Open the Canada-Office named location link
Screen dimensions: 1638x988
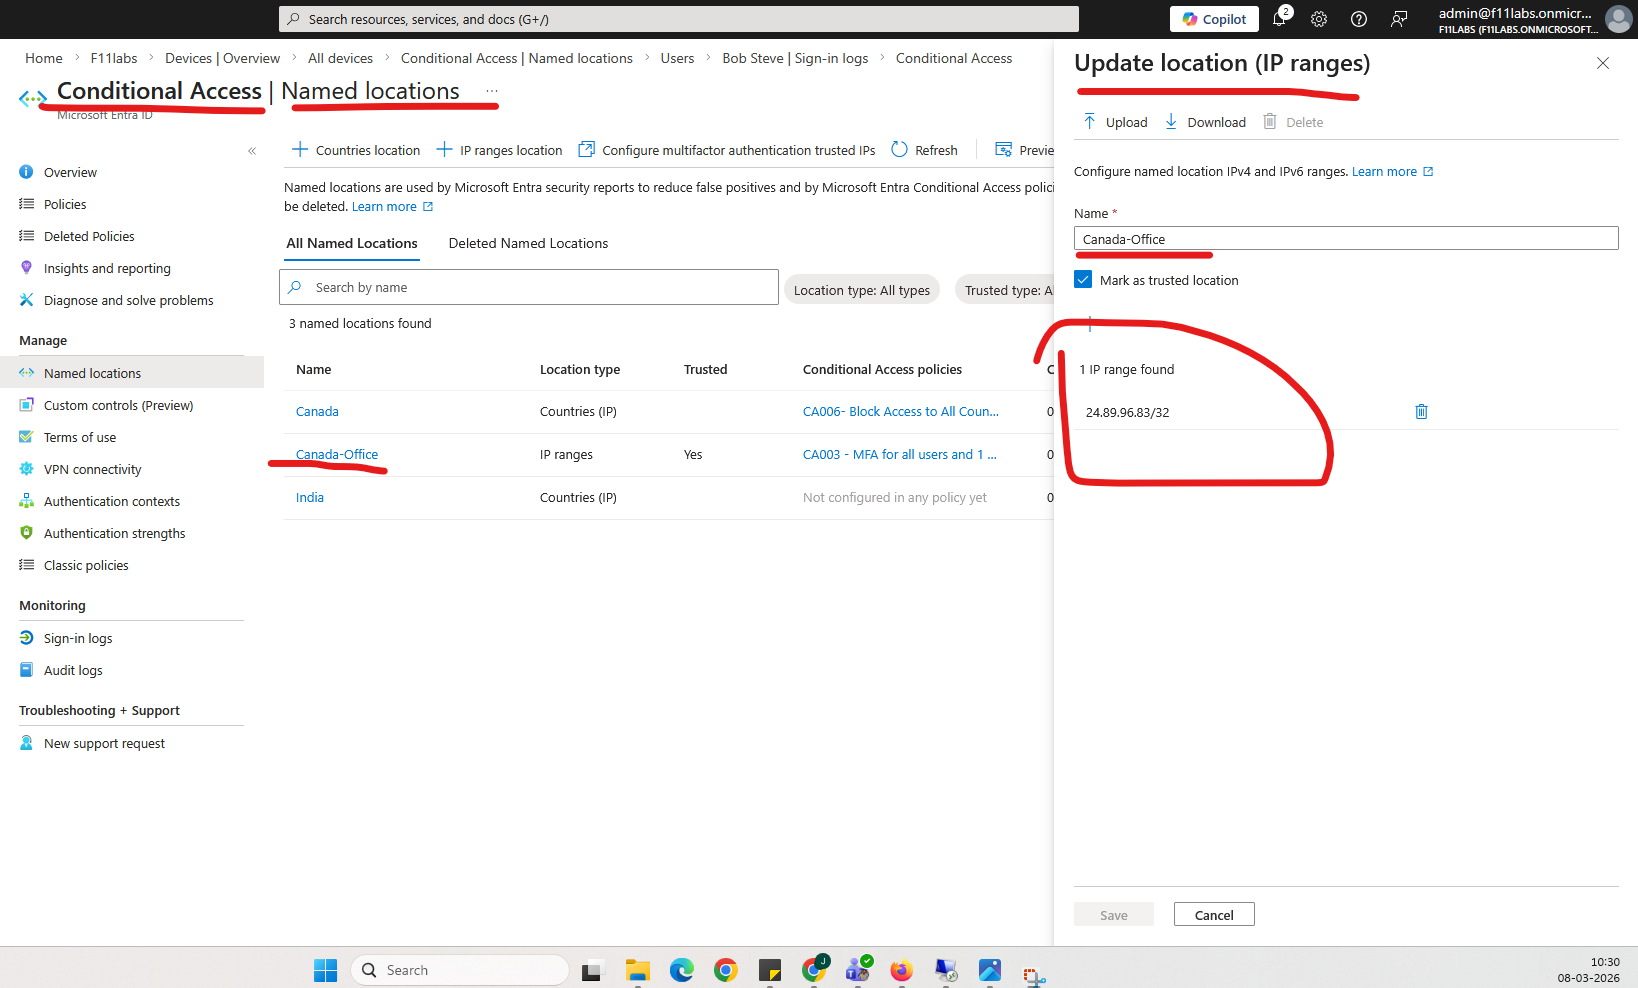click(337, 454)
